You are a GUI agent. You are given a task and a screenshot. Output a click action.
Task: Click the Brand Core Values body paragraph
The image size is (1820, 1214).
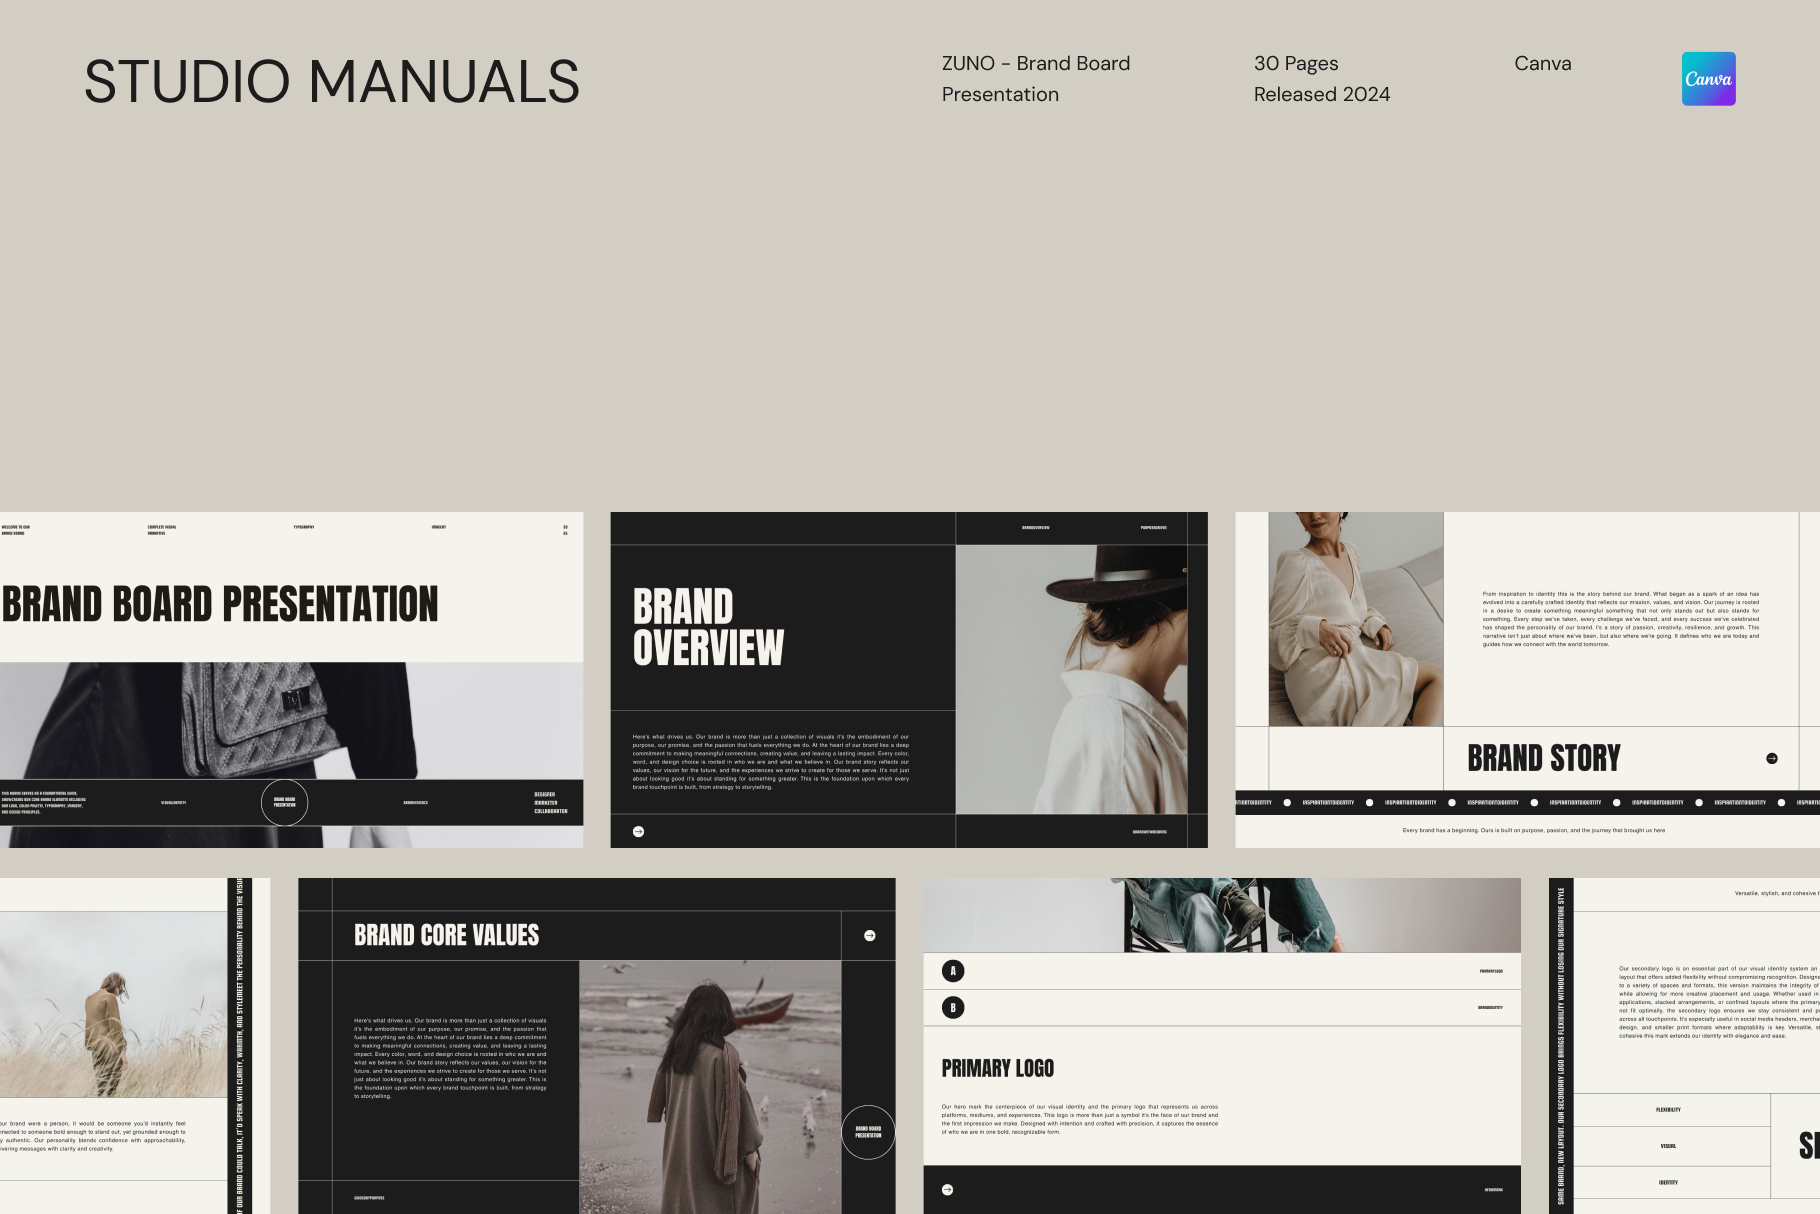coord(450,1058)
